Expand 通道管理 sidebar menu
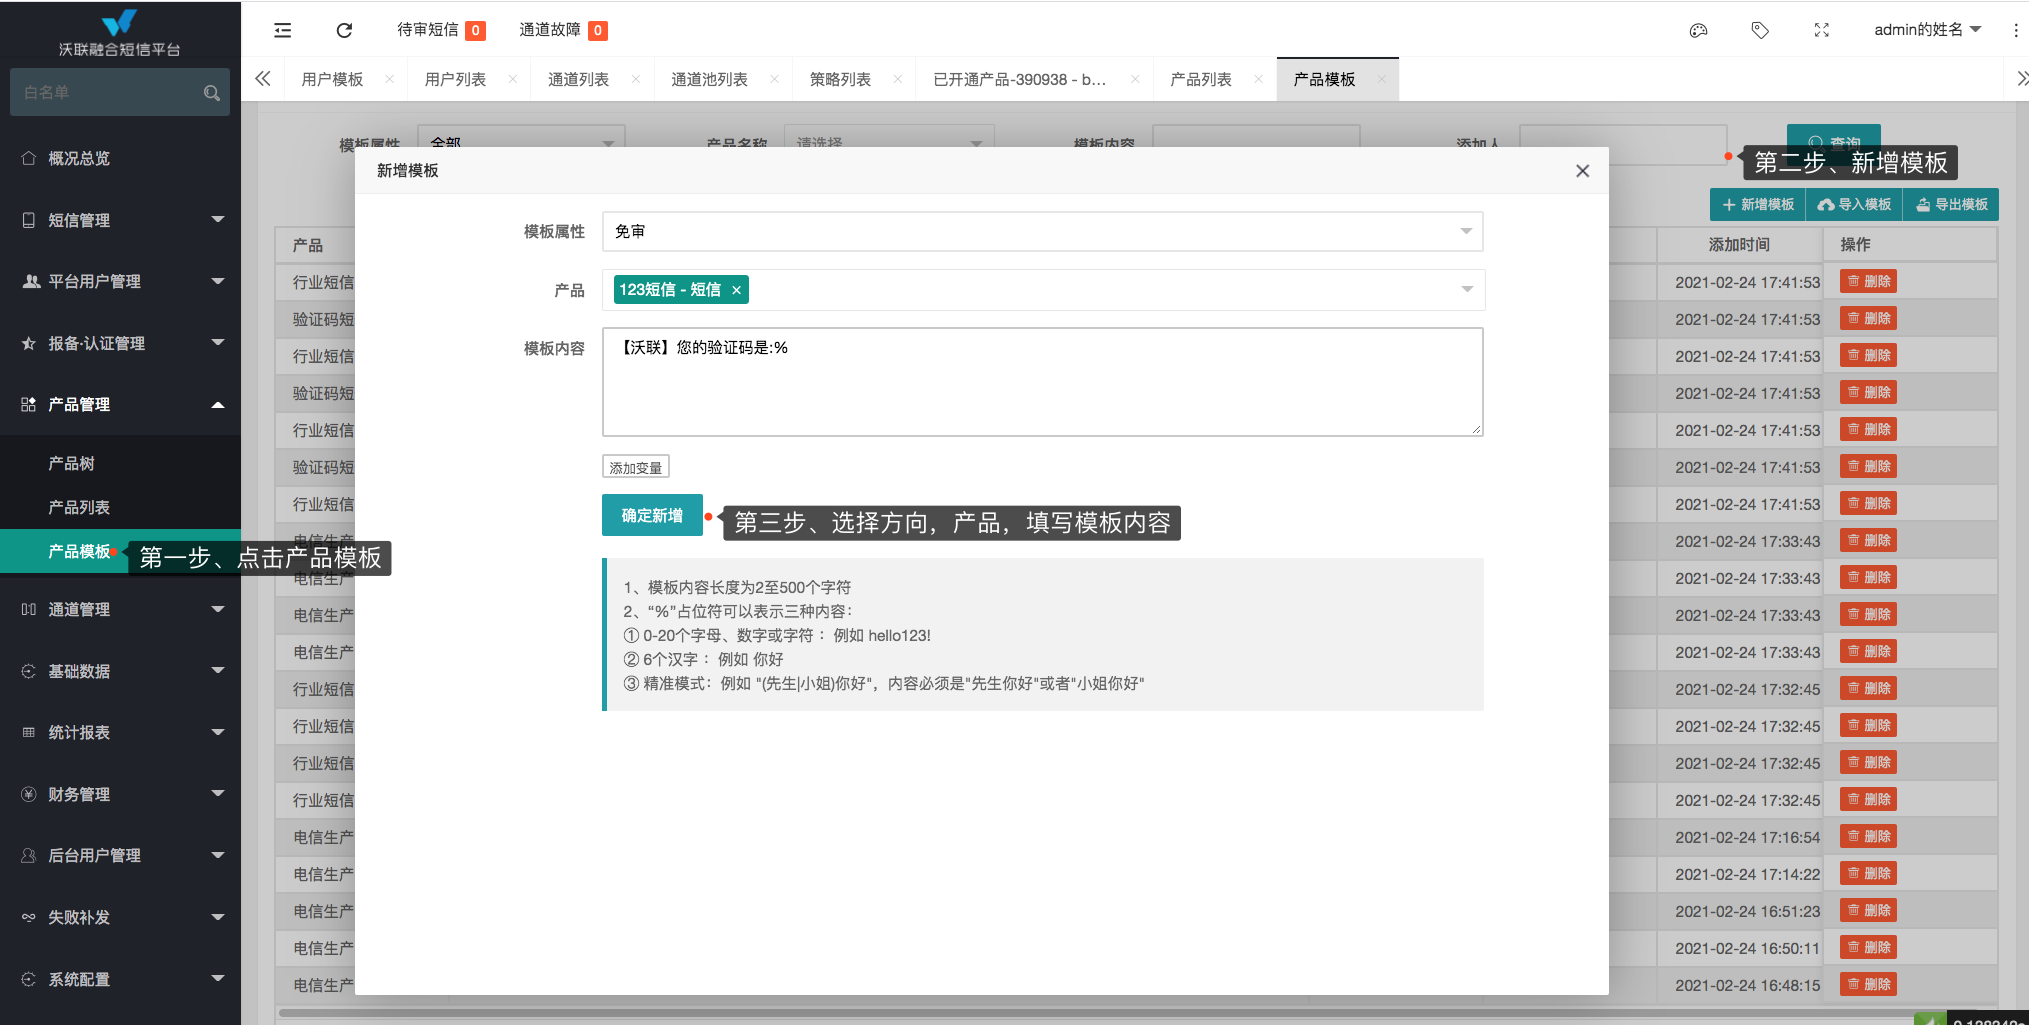Image resolution: width=2029 pixels, height=1025 pixels. [x=120, y=609]
